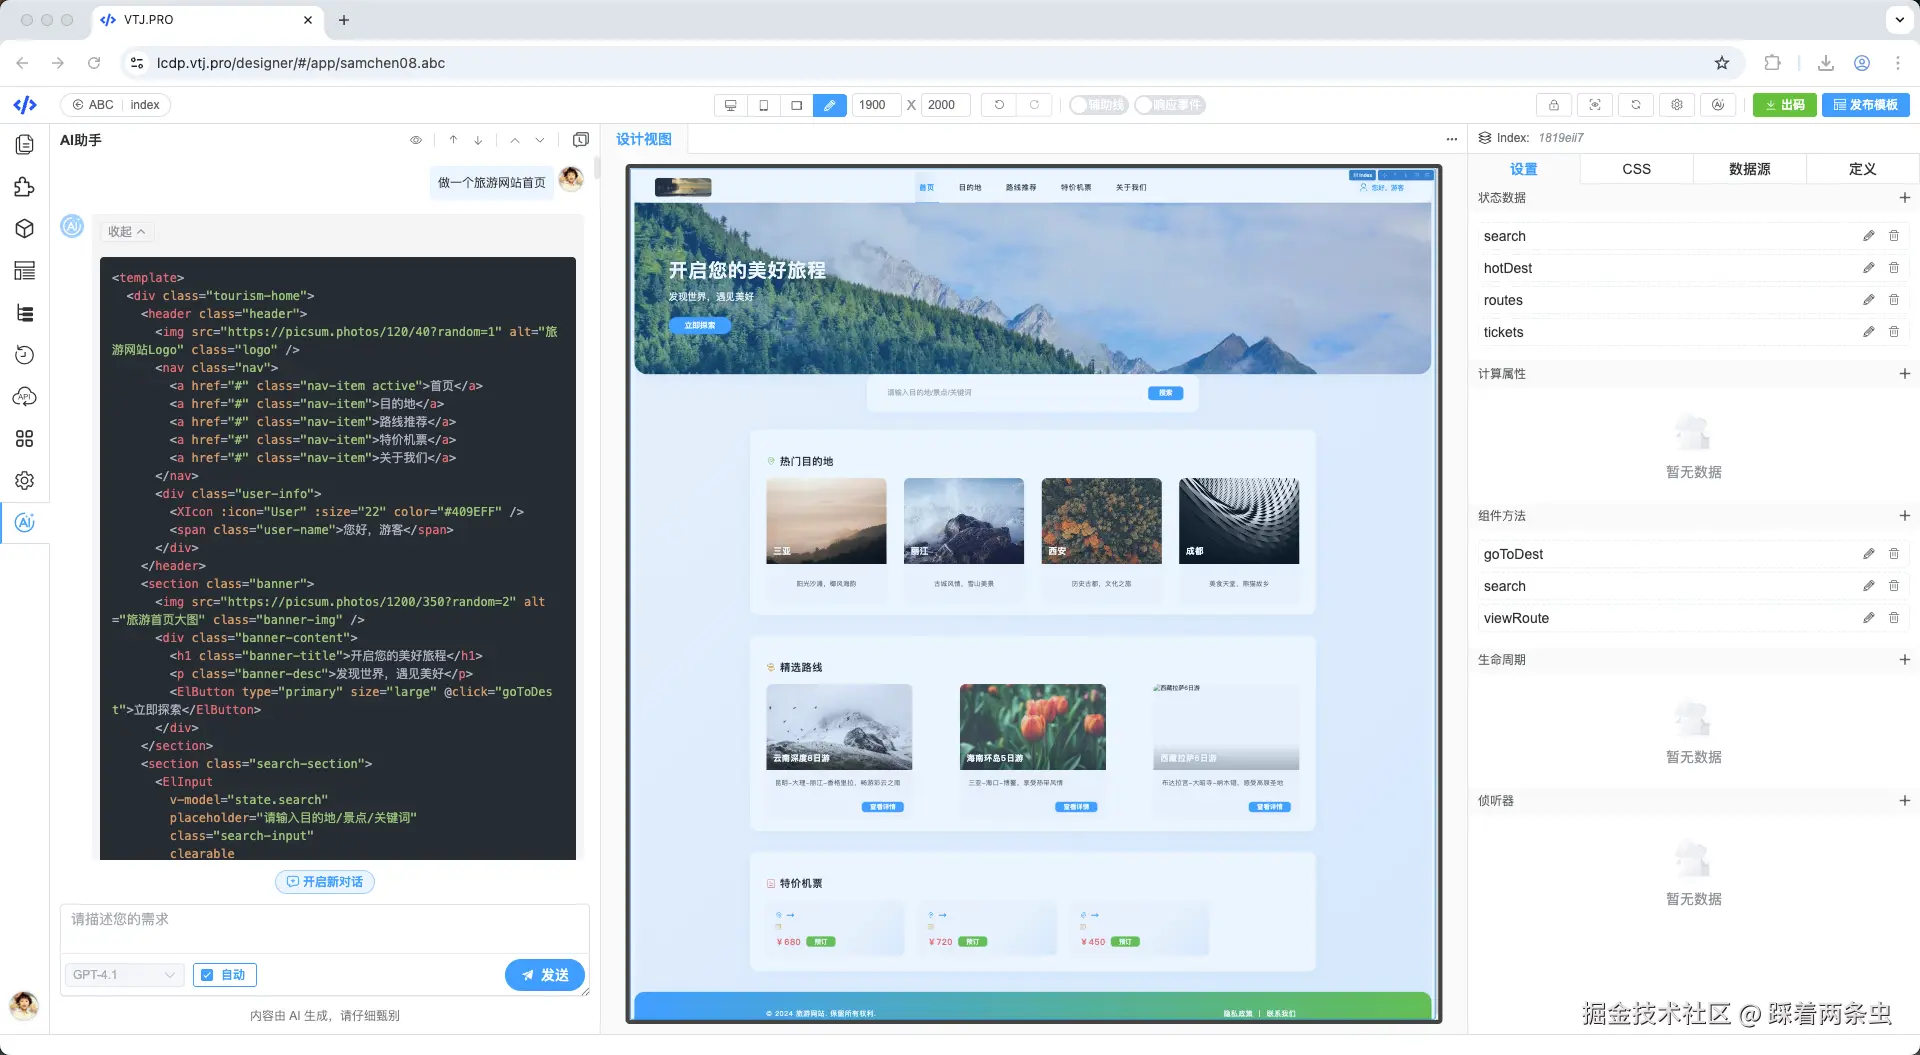Viewport: 1920px width, 1055px height.
Task: Click the lock icon in the top toolbar
Action: click(1554, 105)
